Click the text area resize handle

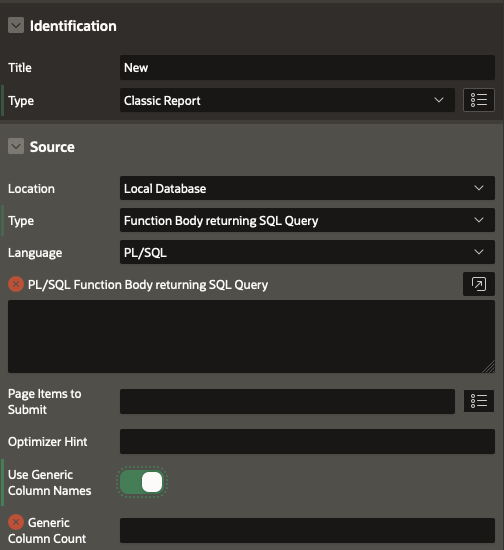pos(489,367)
